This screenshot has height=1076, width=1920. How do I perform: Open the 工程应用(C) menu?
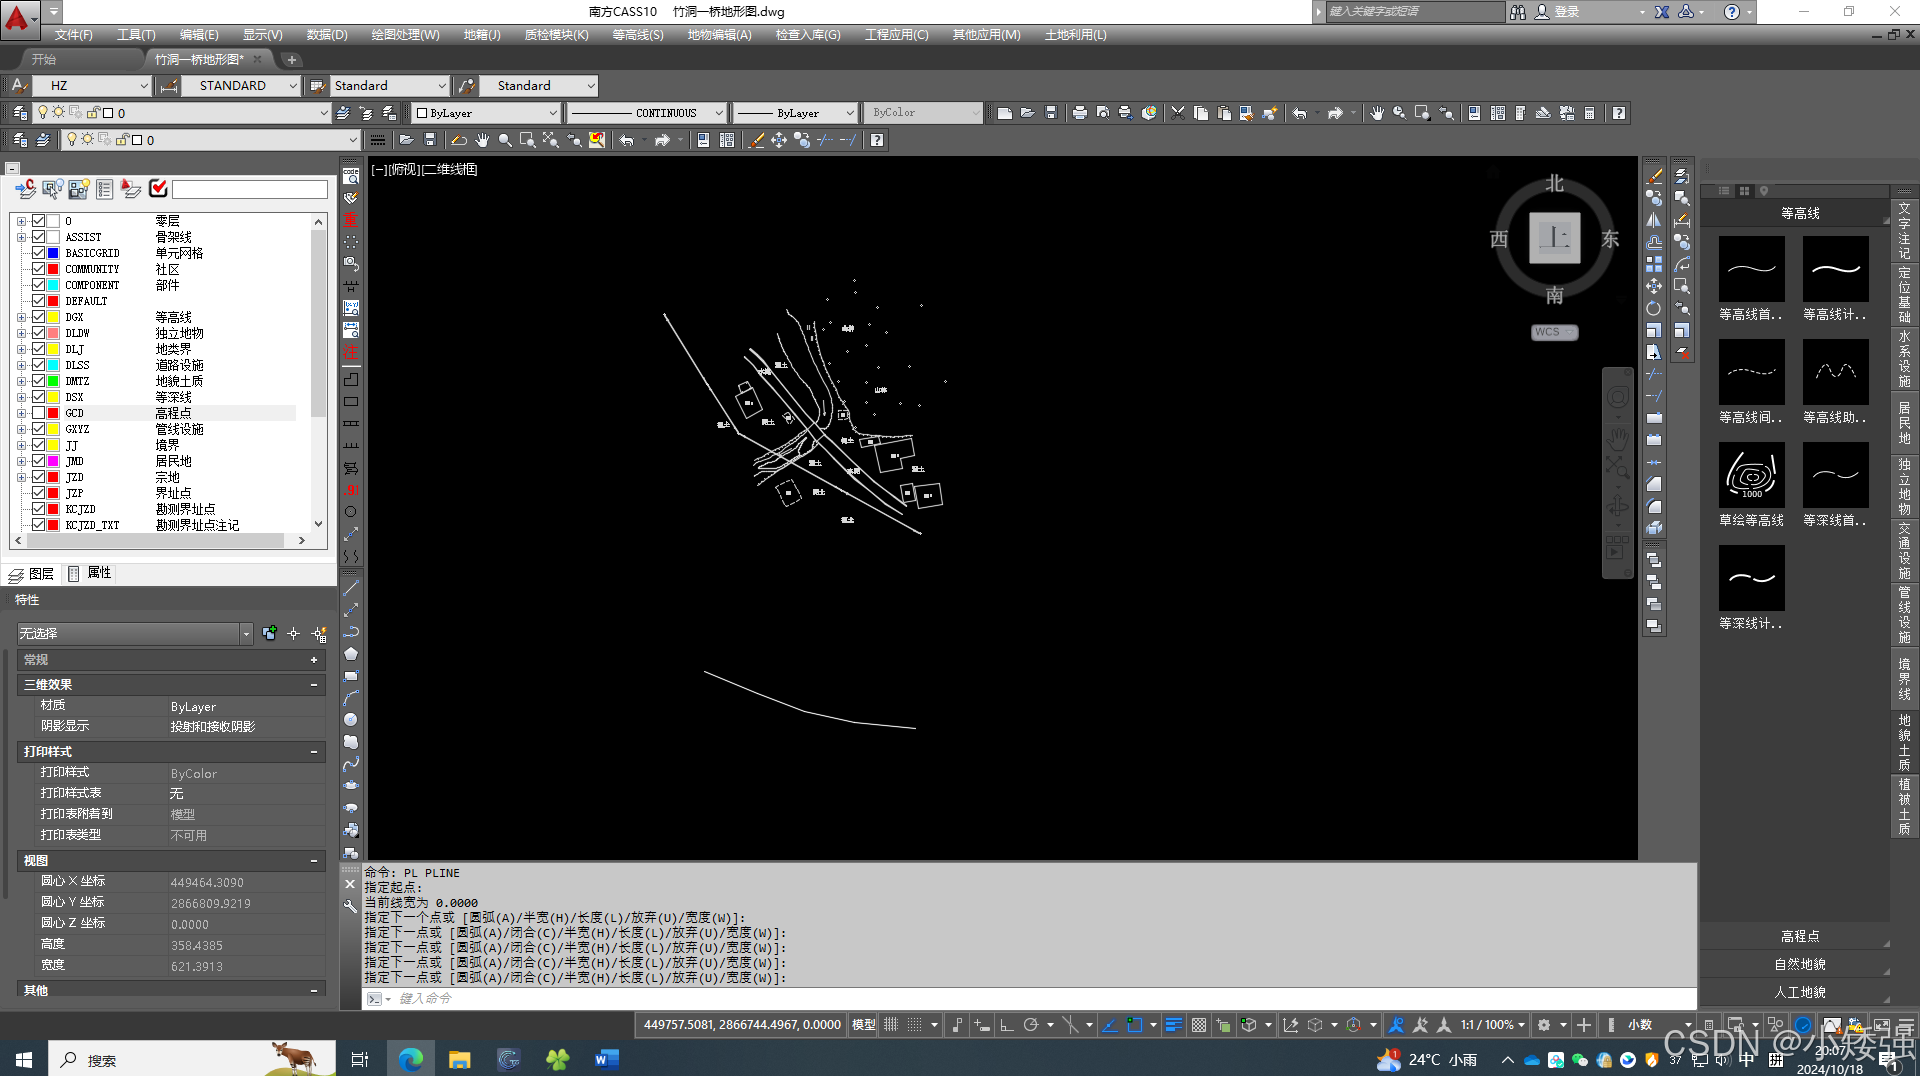(896, 35)
